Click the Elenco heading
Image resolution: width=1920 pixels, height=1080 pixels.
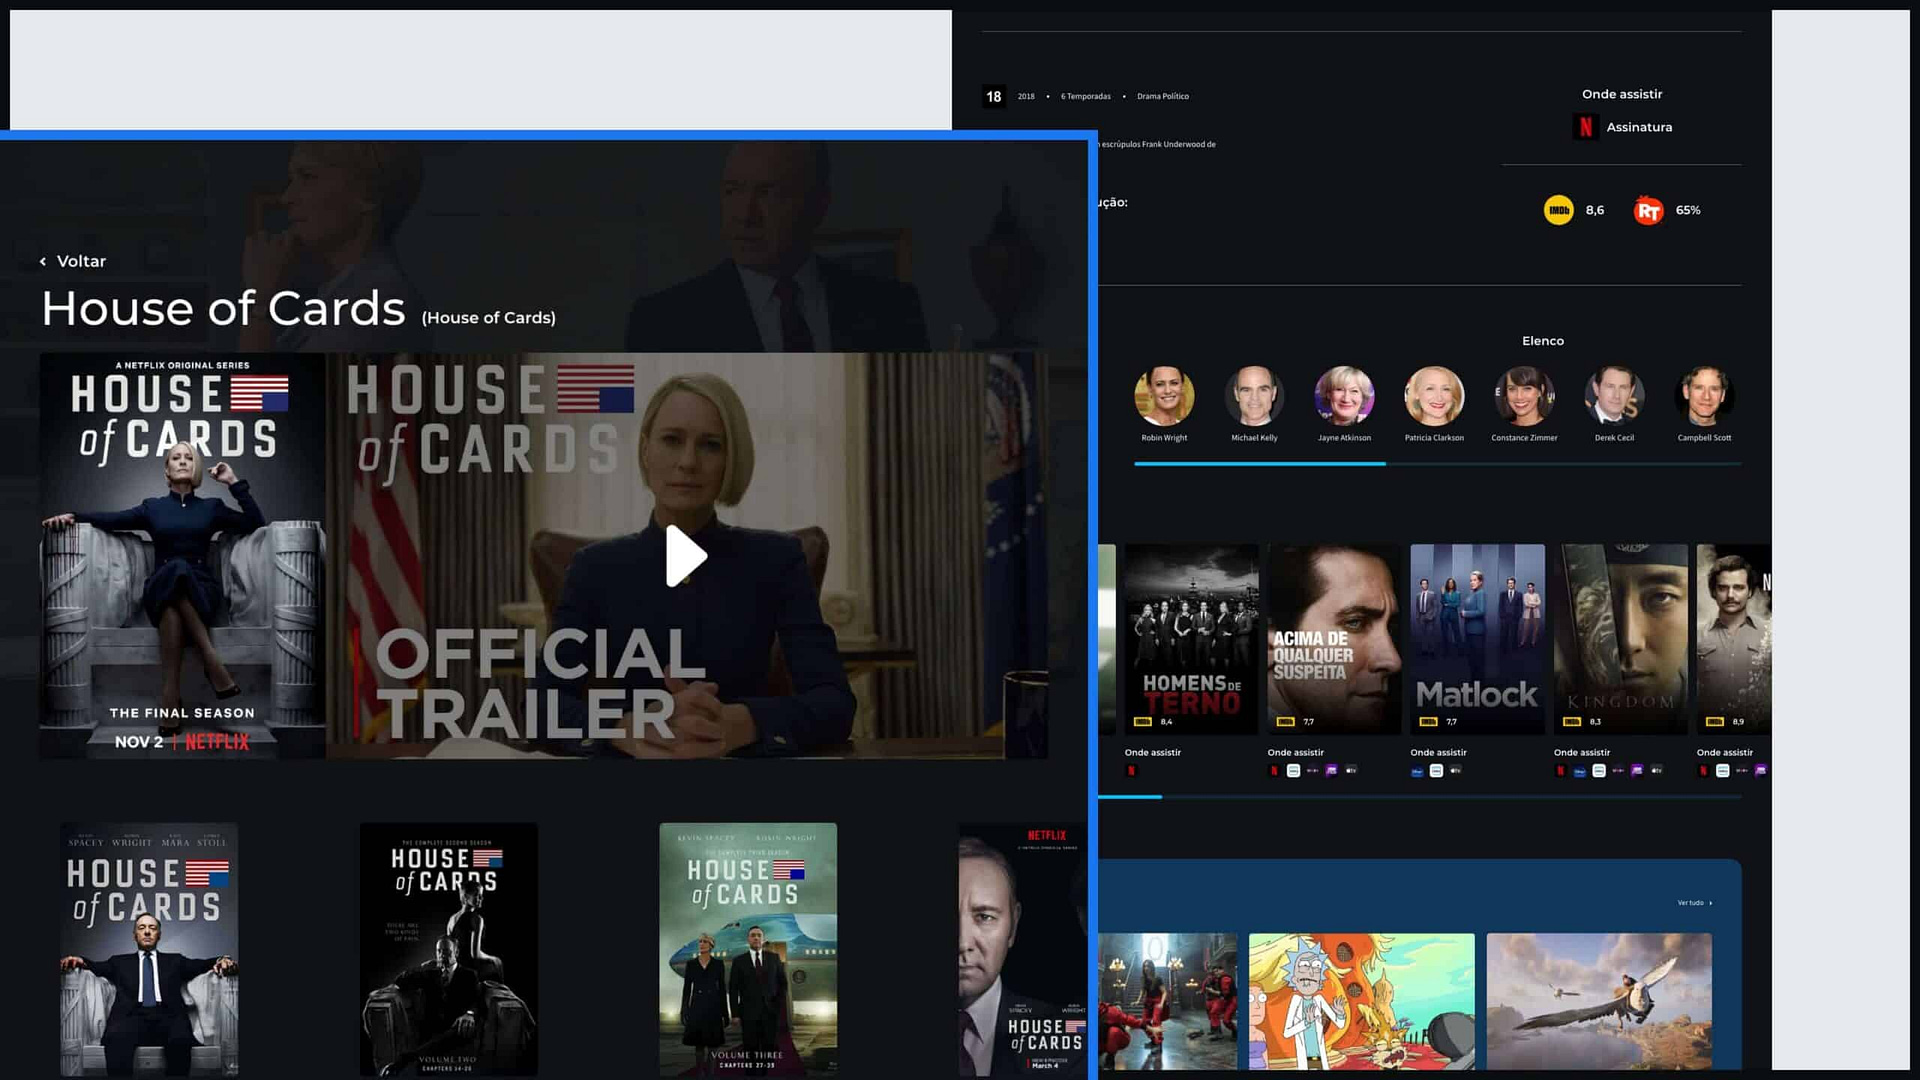(1543, 341)
